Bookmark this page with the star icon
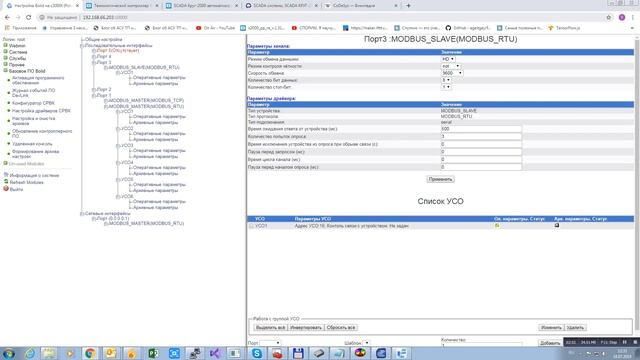Viewport: 640px width, 360px height. (609, 18)
